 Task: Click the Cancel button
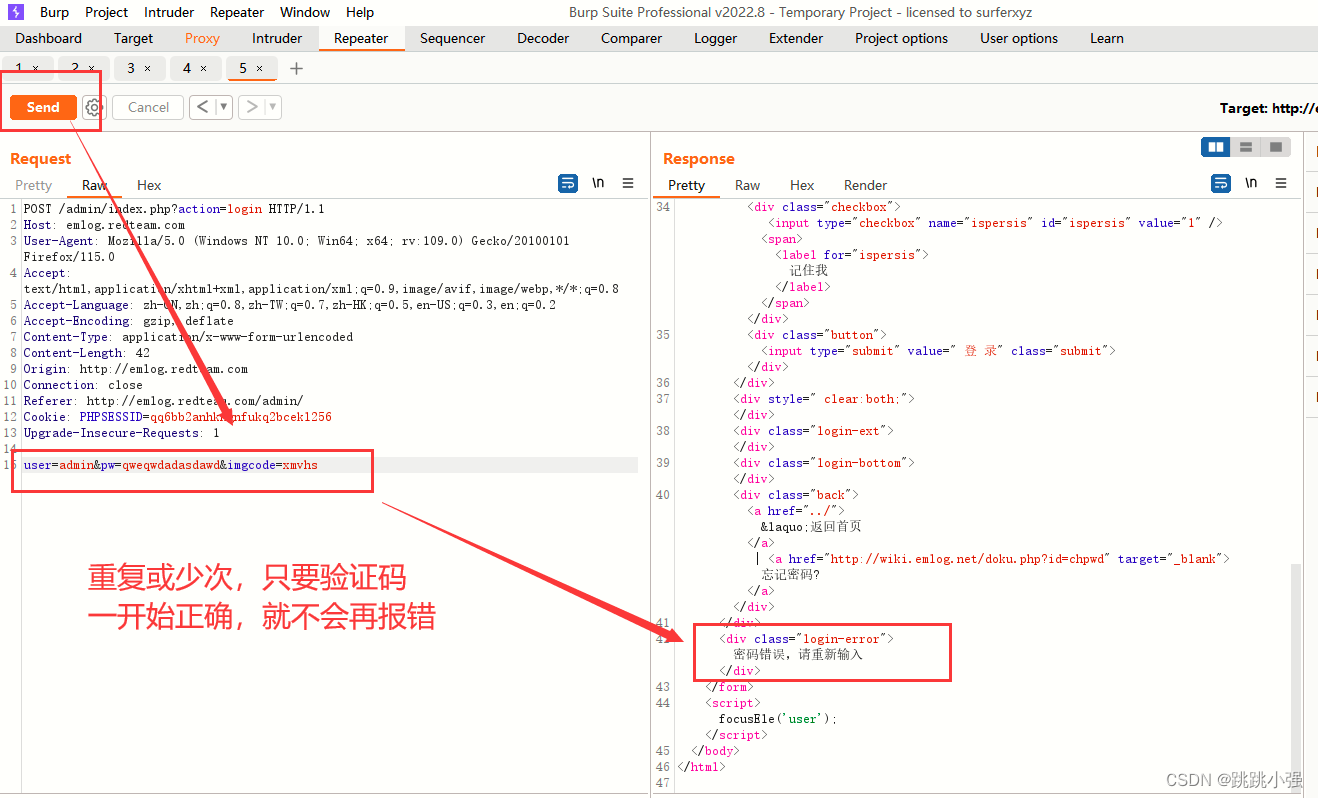coord(148,107)
